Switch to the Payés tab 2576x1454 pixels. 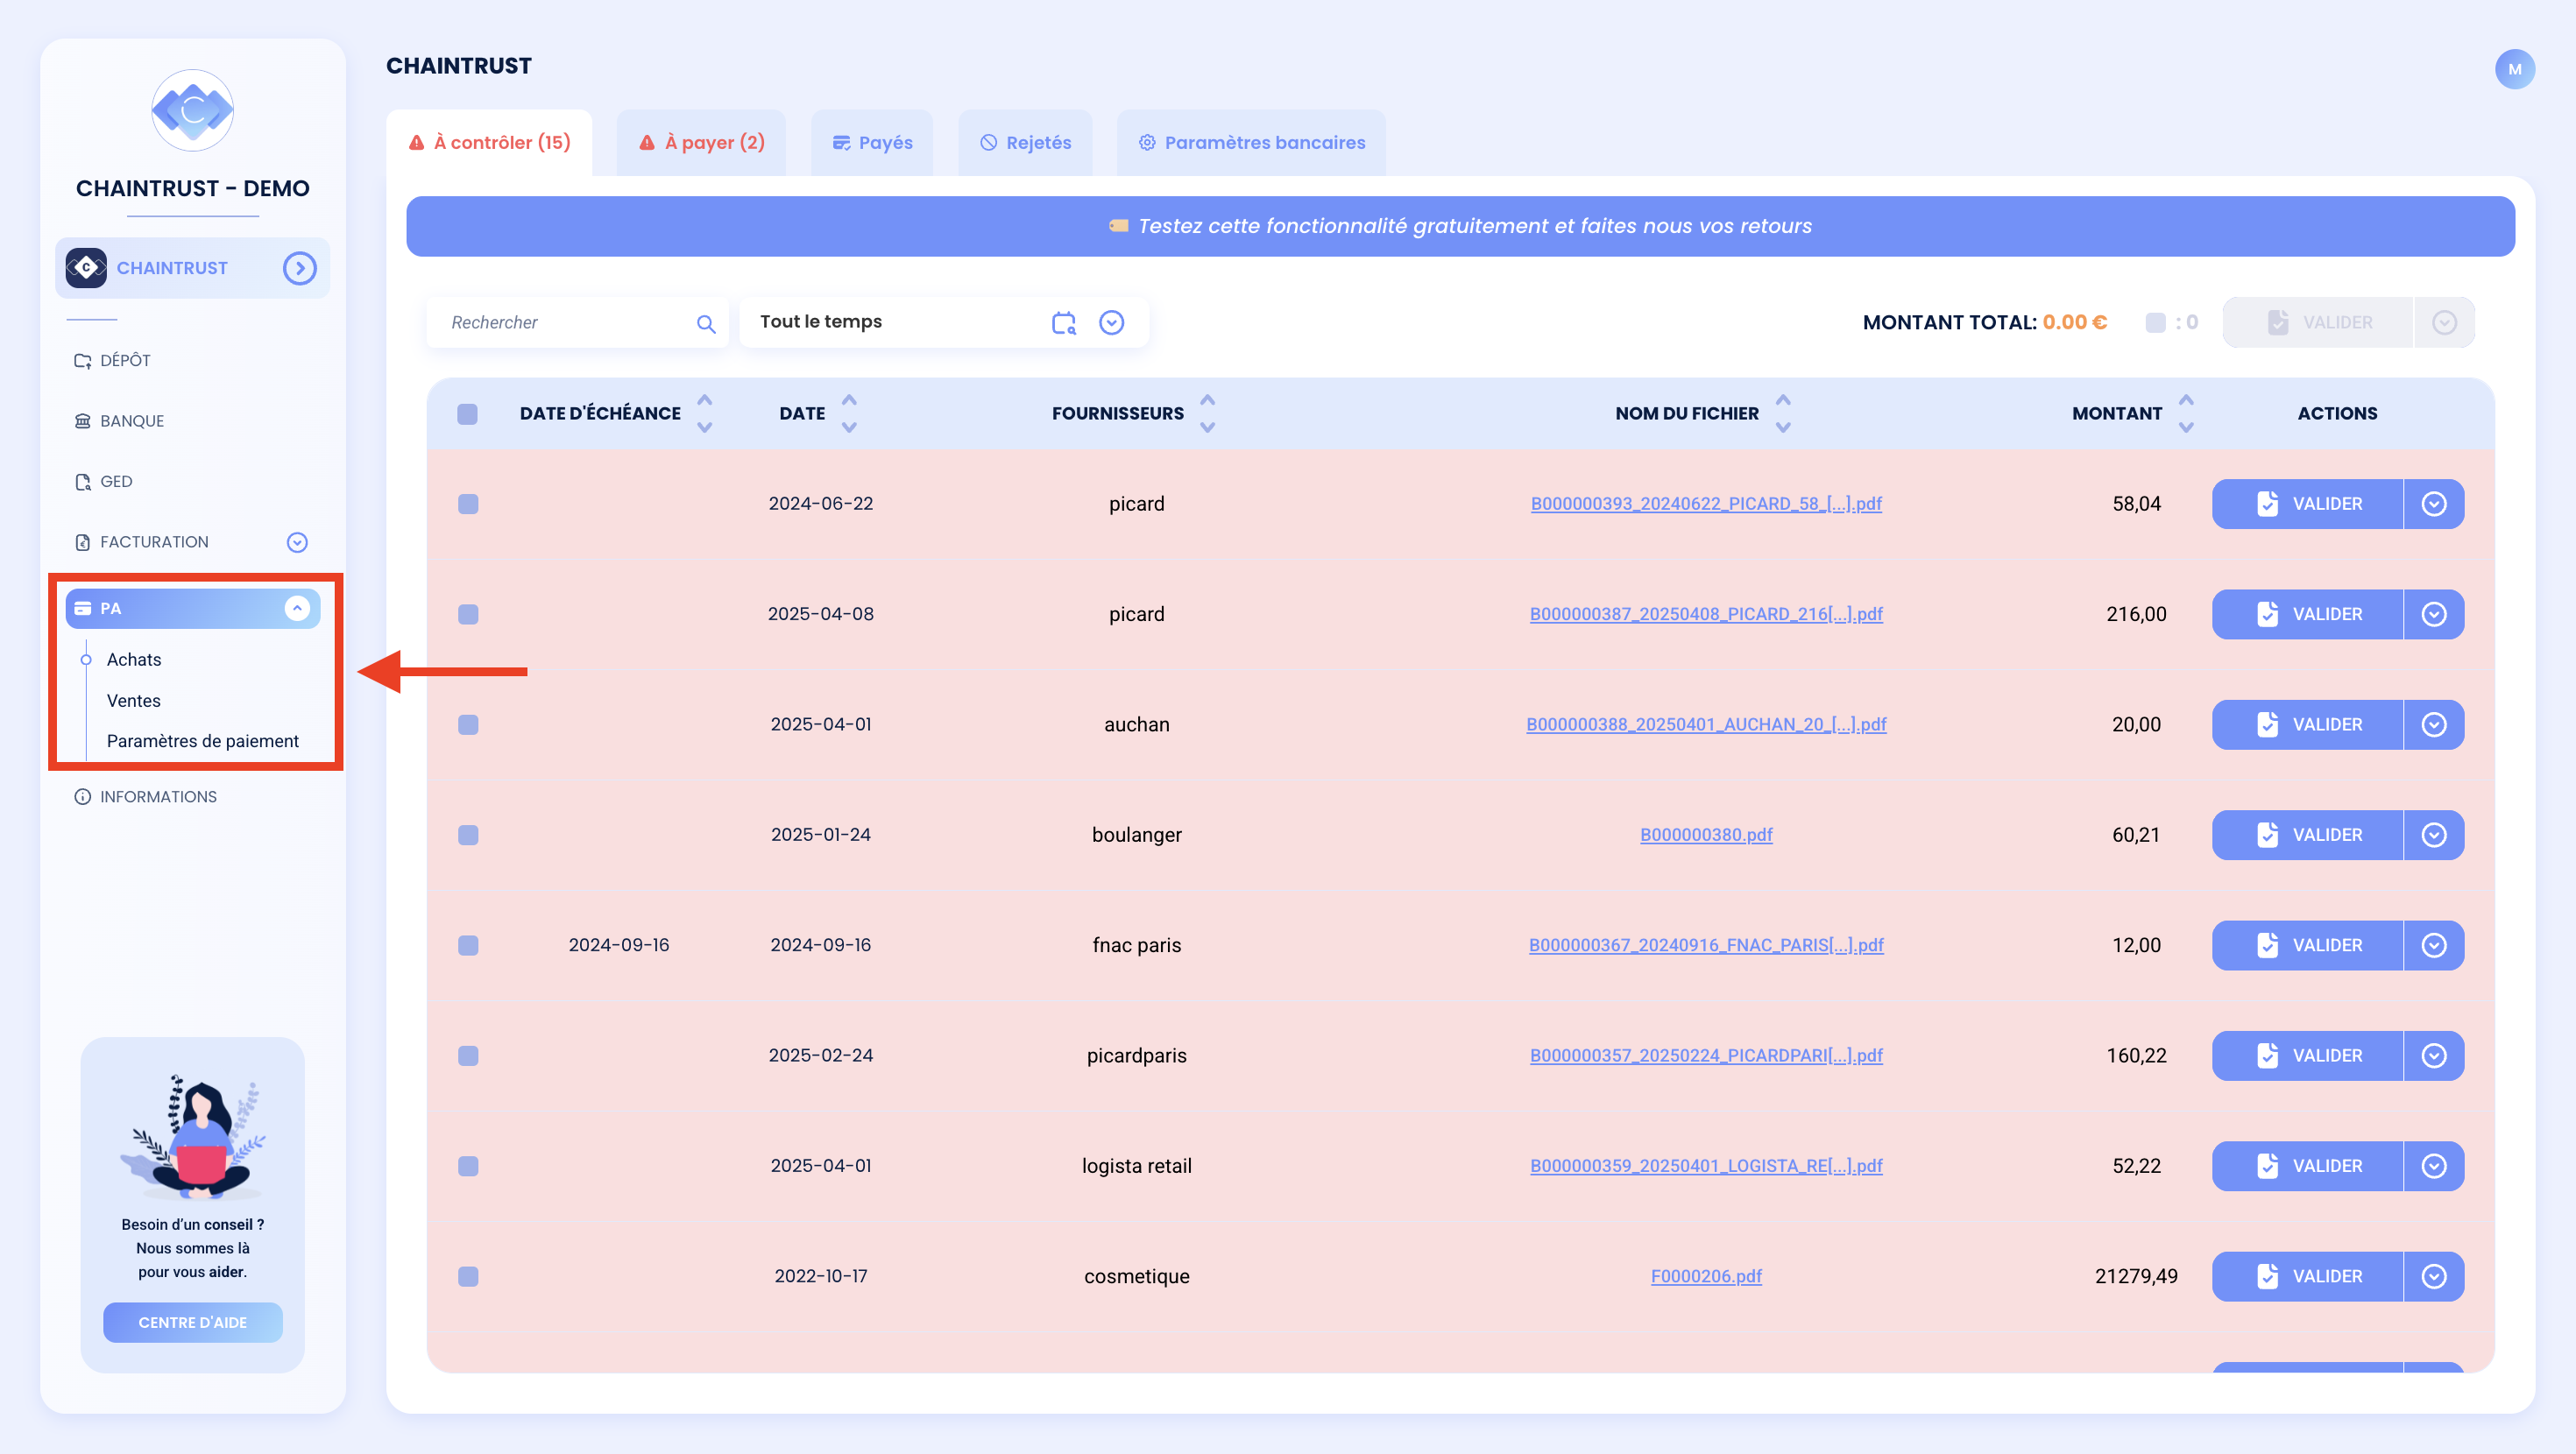pos(872,142)
